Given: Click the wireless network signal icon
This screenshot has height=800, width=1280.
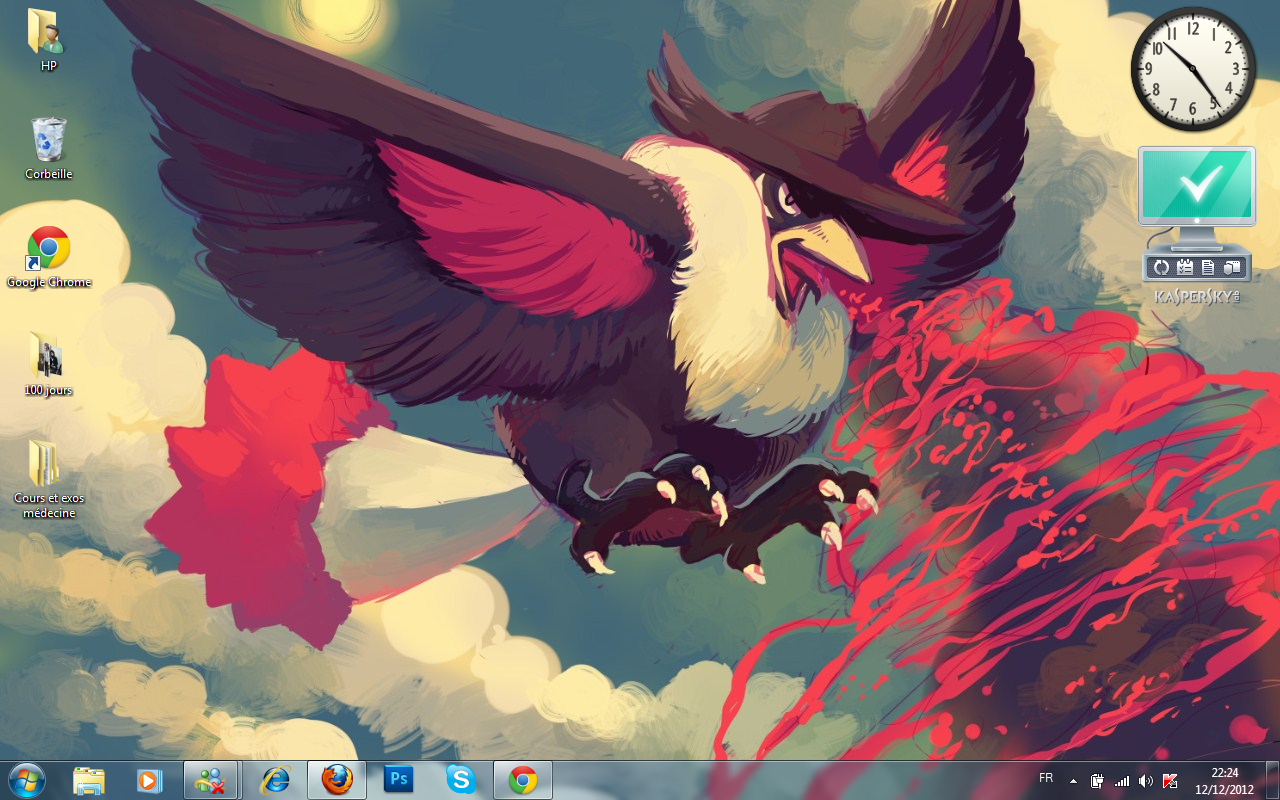Looking at the screenshot, I should point(1122,780).
